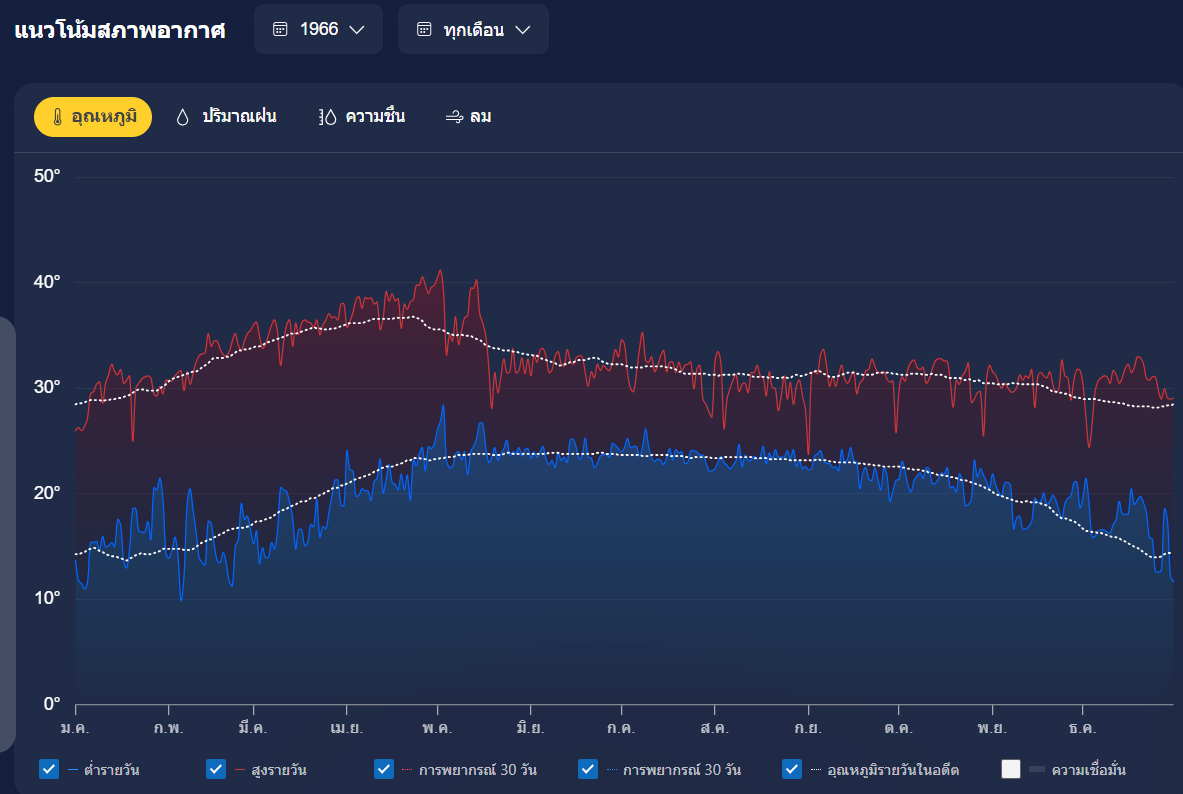
Task: Click the อุณหภูมิรายวันในอดีต legend label
Action: (x=893, y=770)
